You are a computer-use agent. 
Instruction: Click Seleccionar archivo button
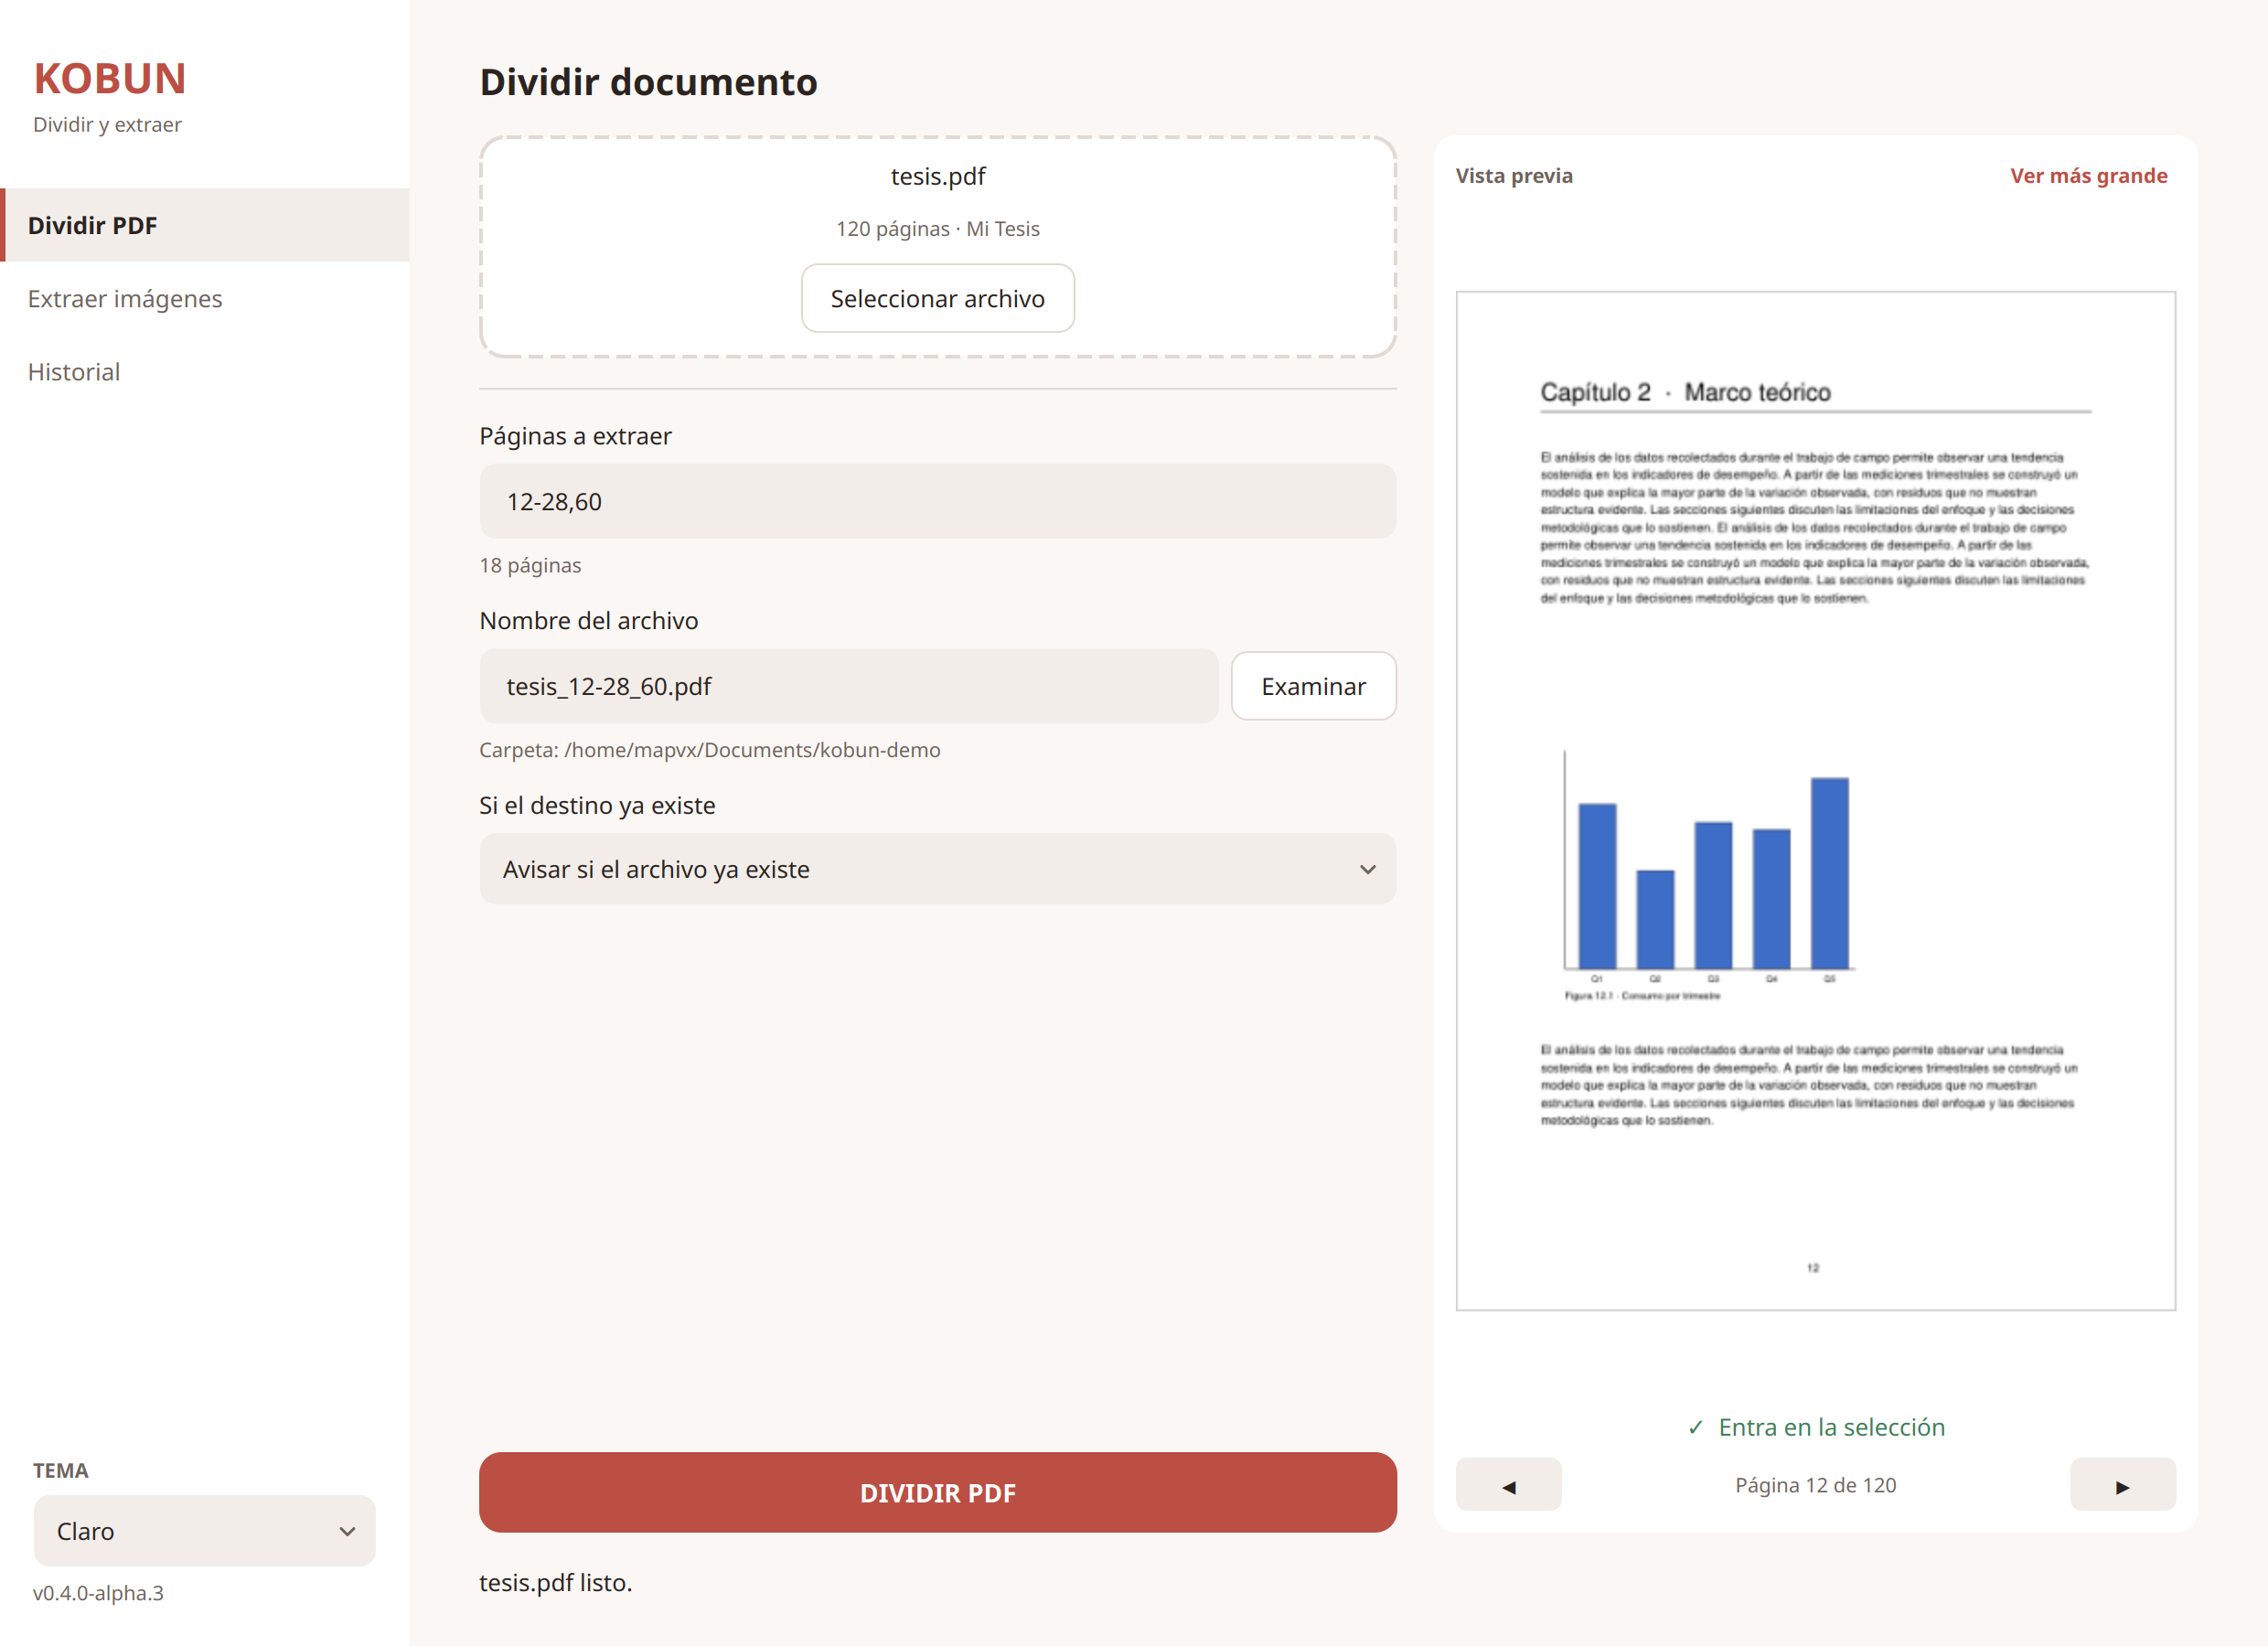937,298
